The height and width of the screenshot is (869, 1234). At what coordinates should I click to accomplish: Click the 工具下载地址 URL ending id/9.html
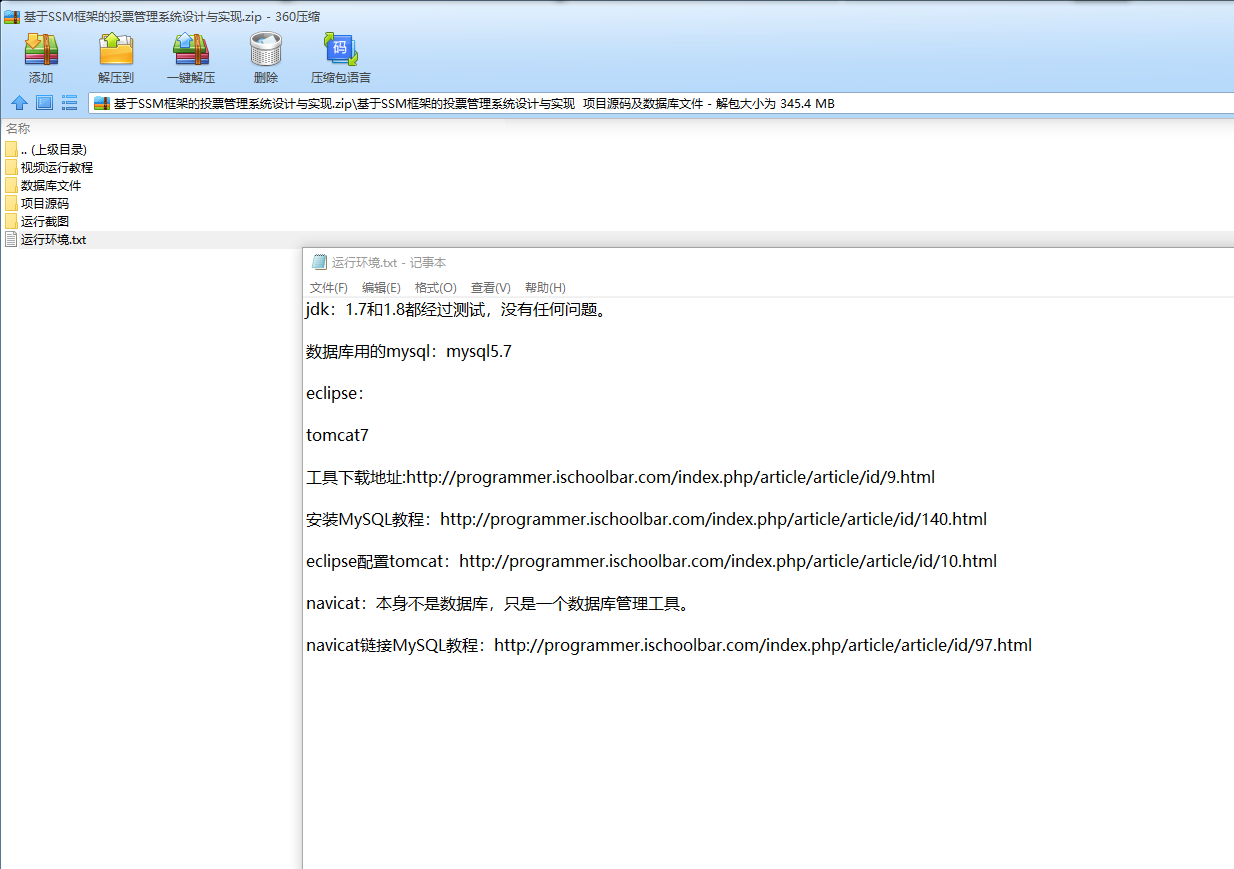670,477
